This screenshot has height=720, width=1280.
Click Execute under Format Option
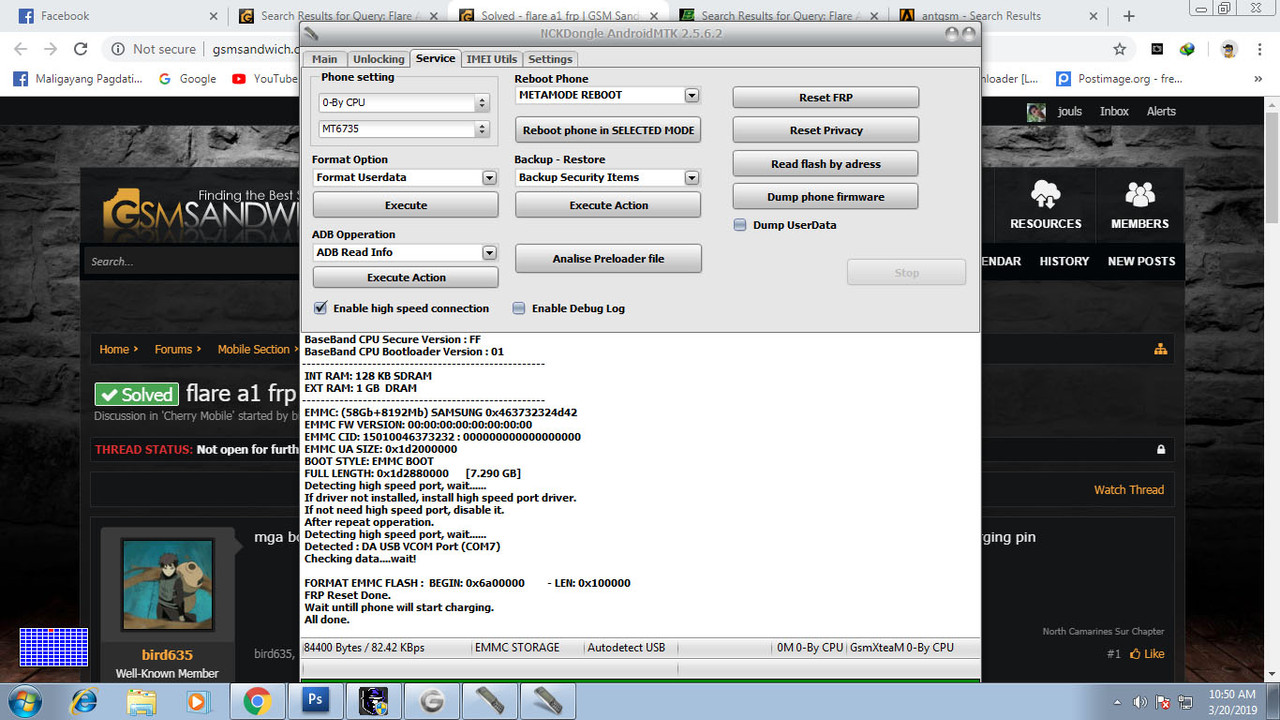click(406, 205)
